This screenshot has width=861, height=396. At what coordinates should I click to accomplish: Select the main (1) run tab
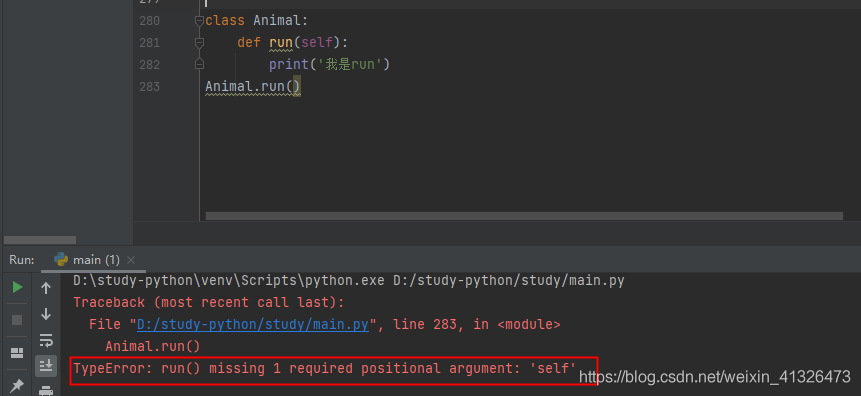tap(88, 260)
